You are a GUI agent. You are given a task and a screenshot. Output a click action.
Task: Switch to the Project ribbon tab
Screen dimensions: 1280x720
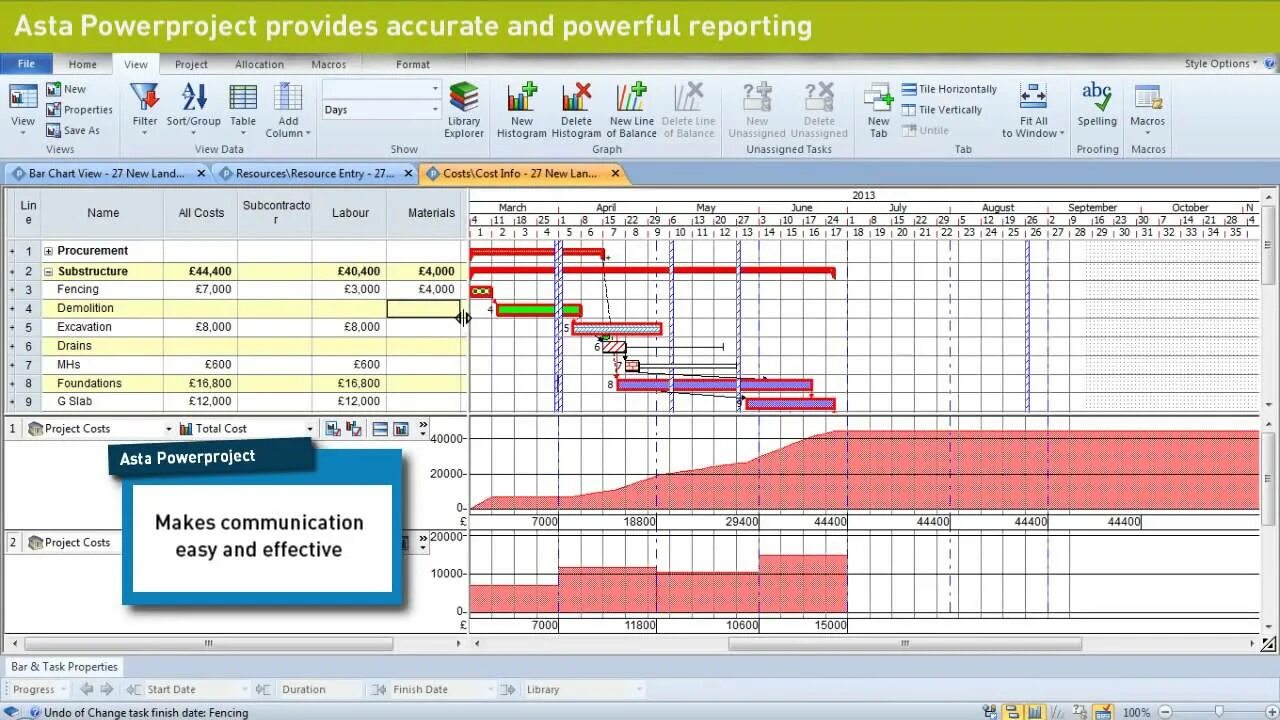(191, 64)
